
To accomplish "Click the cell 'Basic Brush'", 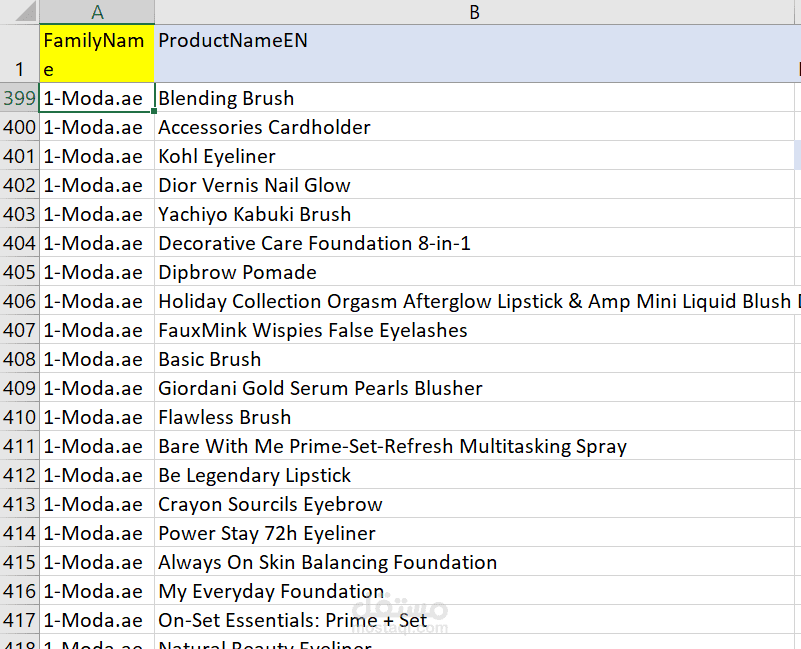I will tap(474, 359).
